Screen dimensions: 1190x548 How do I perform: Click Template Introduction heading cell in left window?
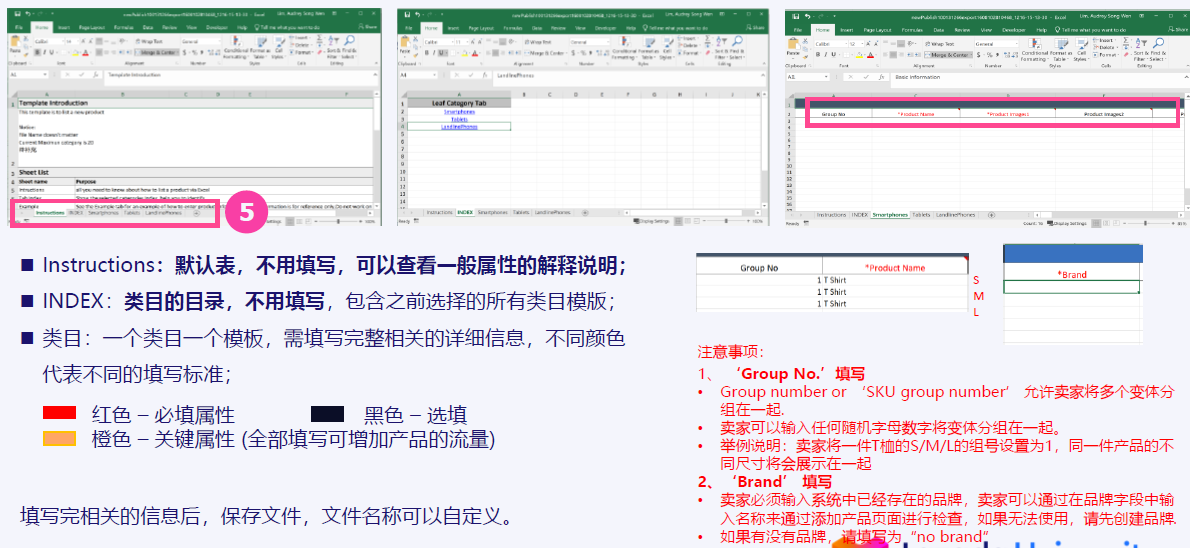(x=194, y=102)
